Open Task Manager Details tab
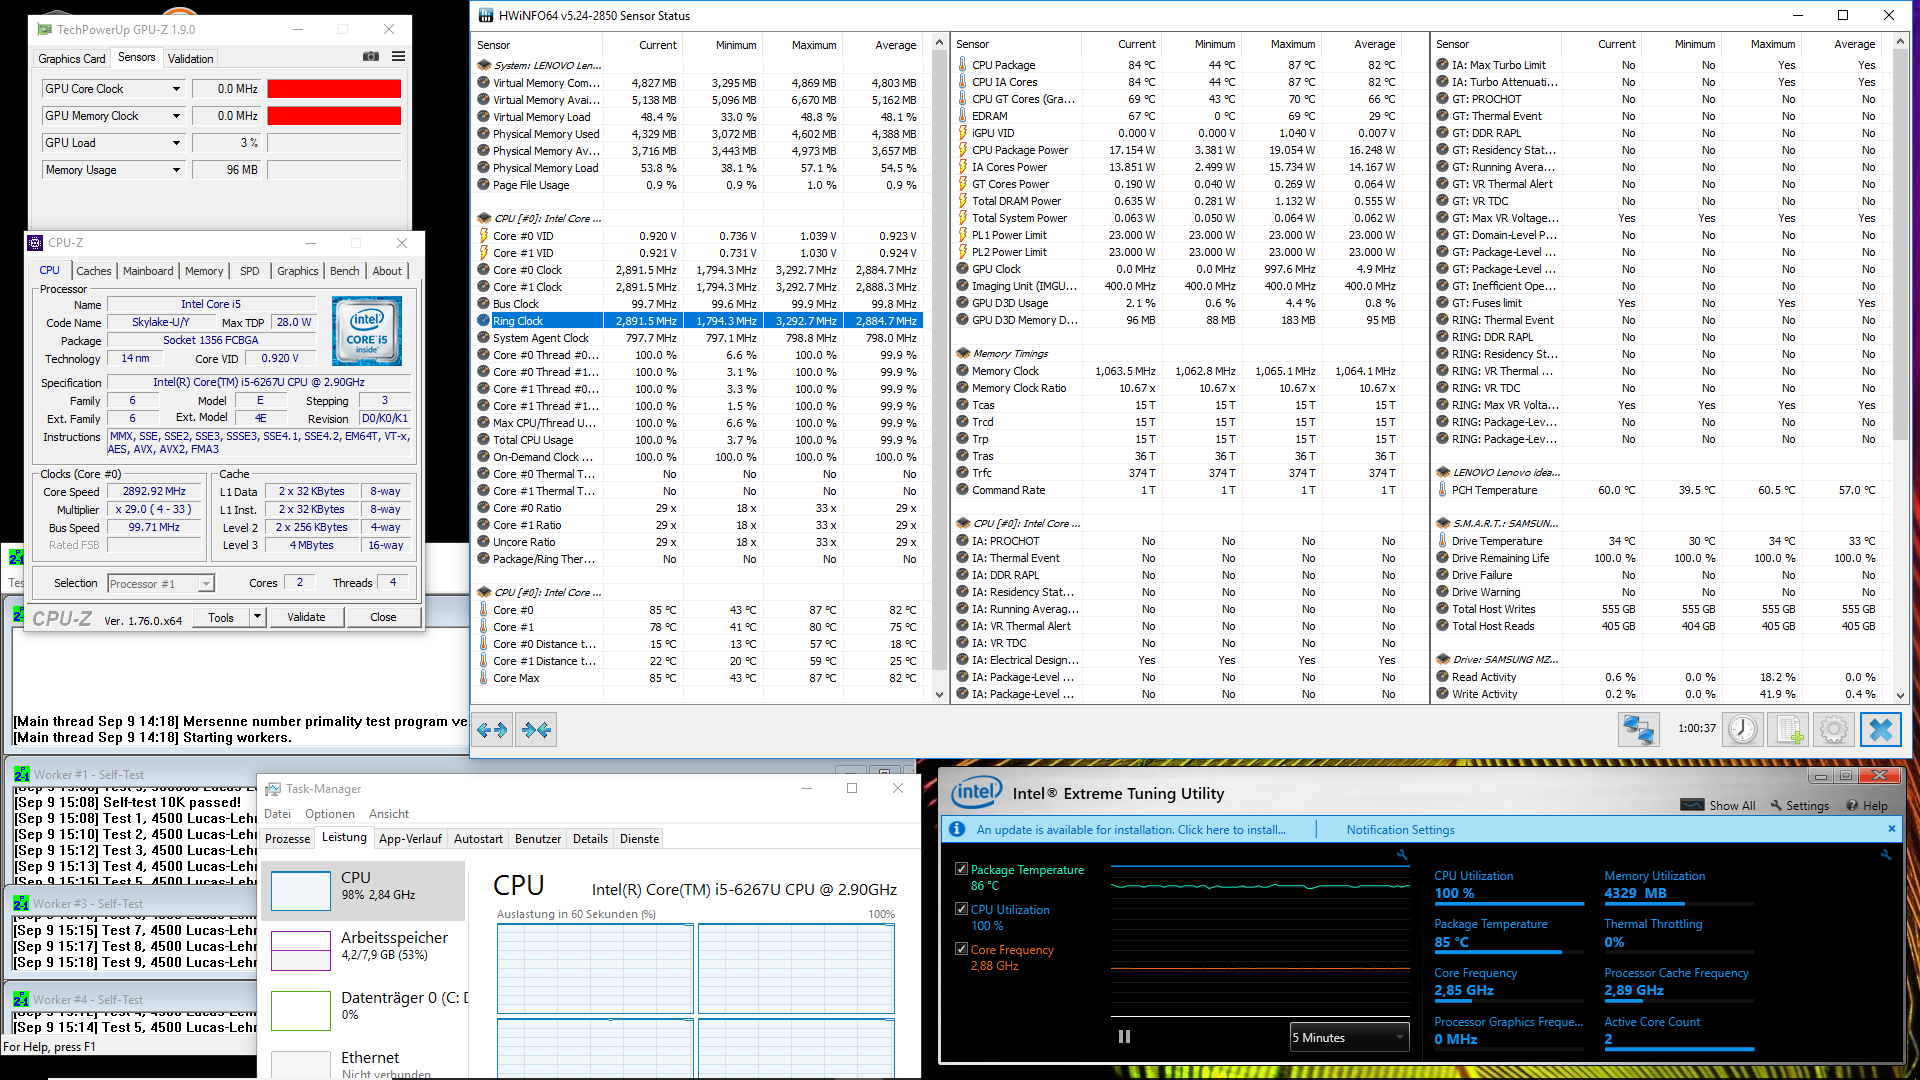This screenshot has height=1080, width=1920. (x=590, y=839)
